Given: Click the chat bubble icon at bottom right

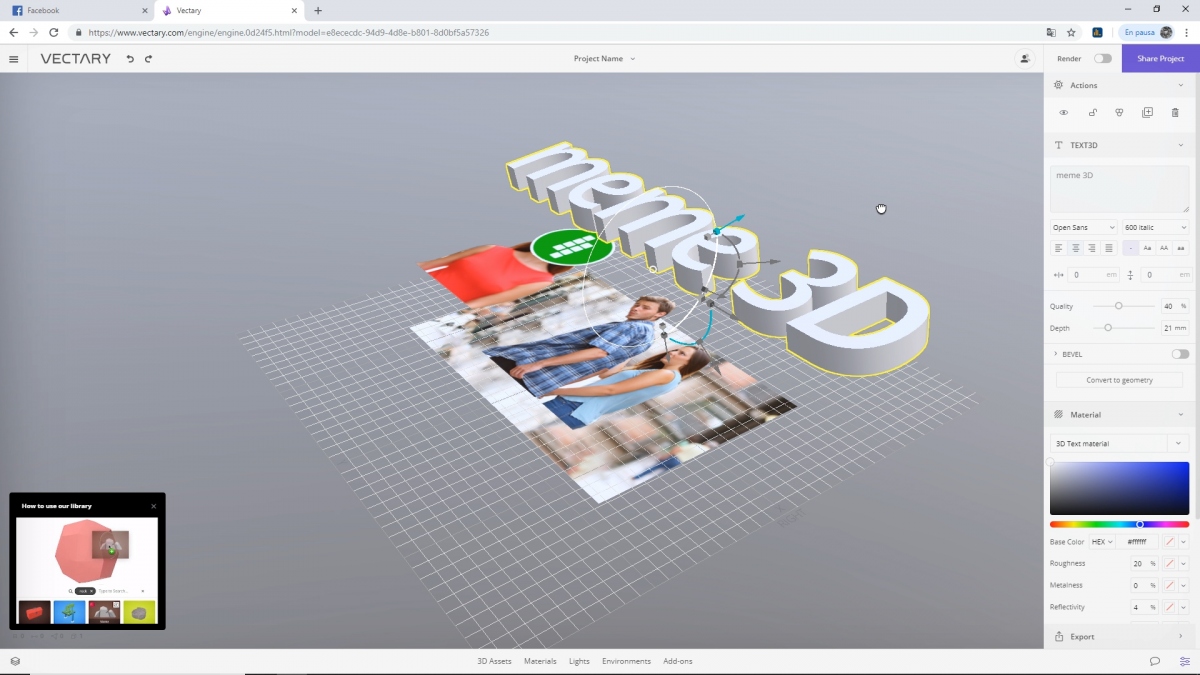Looking at the screenshot, I should pos(1155,661).
